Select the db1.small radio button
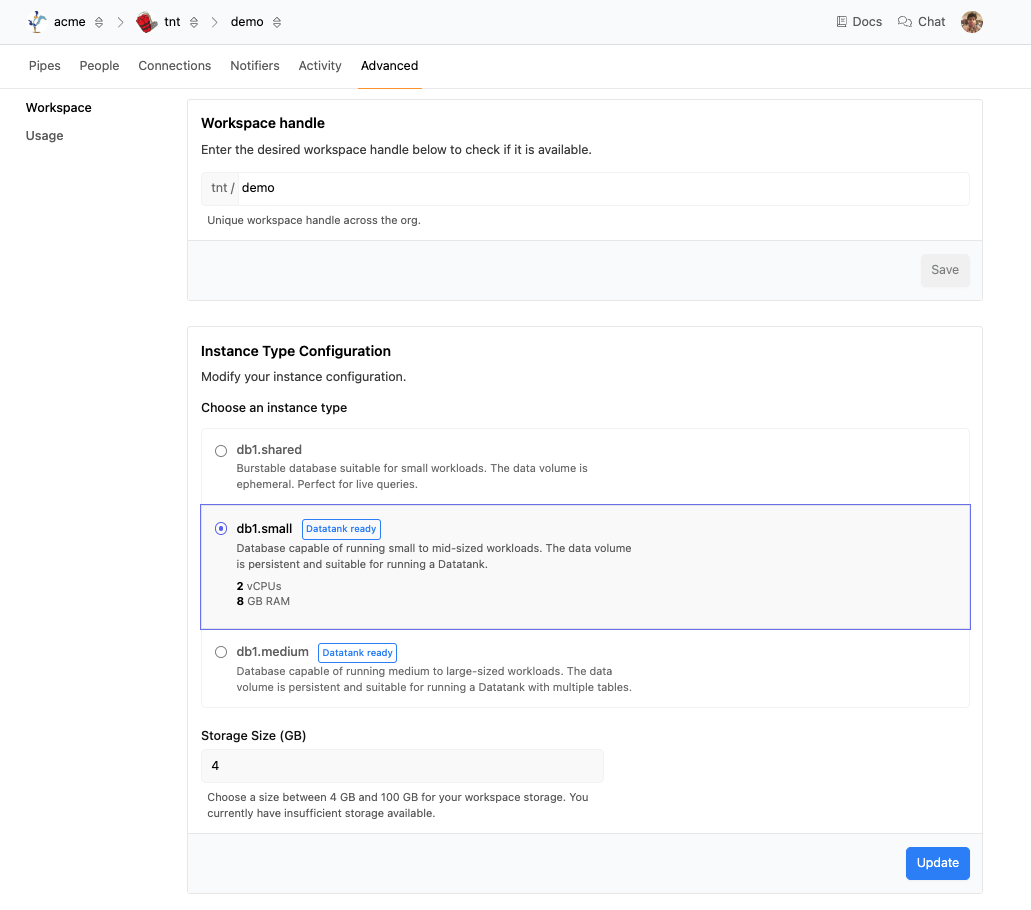1031x910 pixels. 221,529
